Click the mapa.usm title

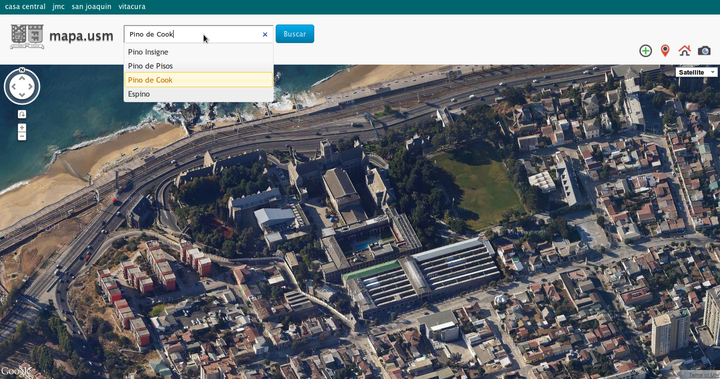[81, 36]
